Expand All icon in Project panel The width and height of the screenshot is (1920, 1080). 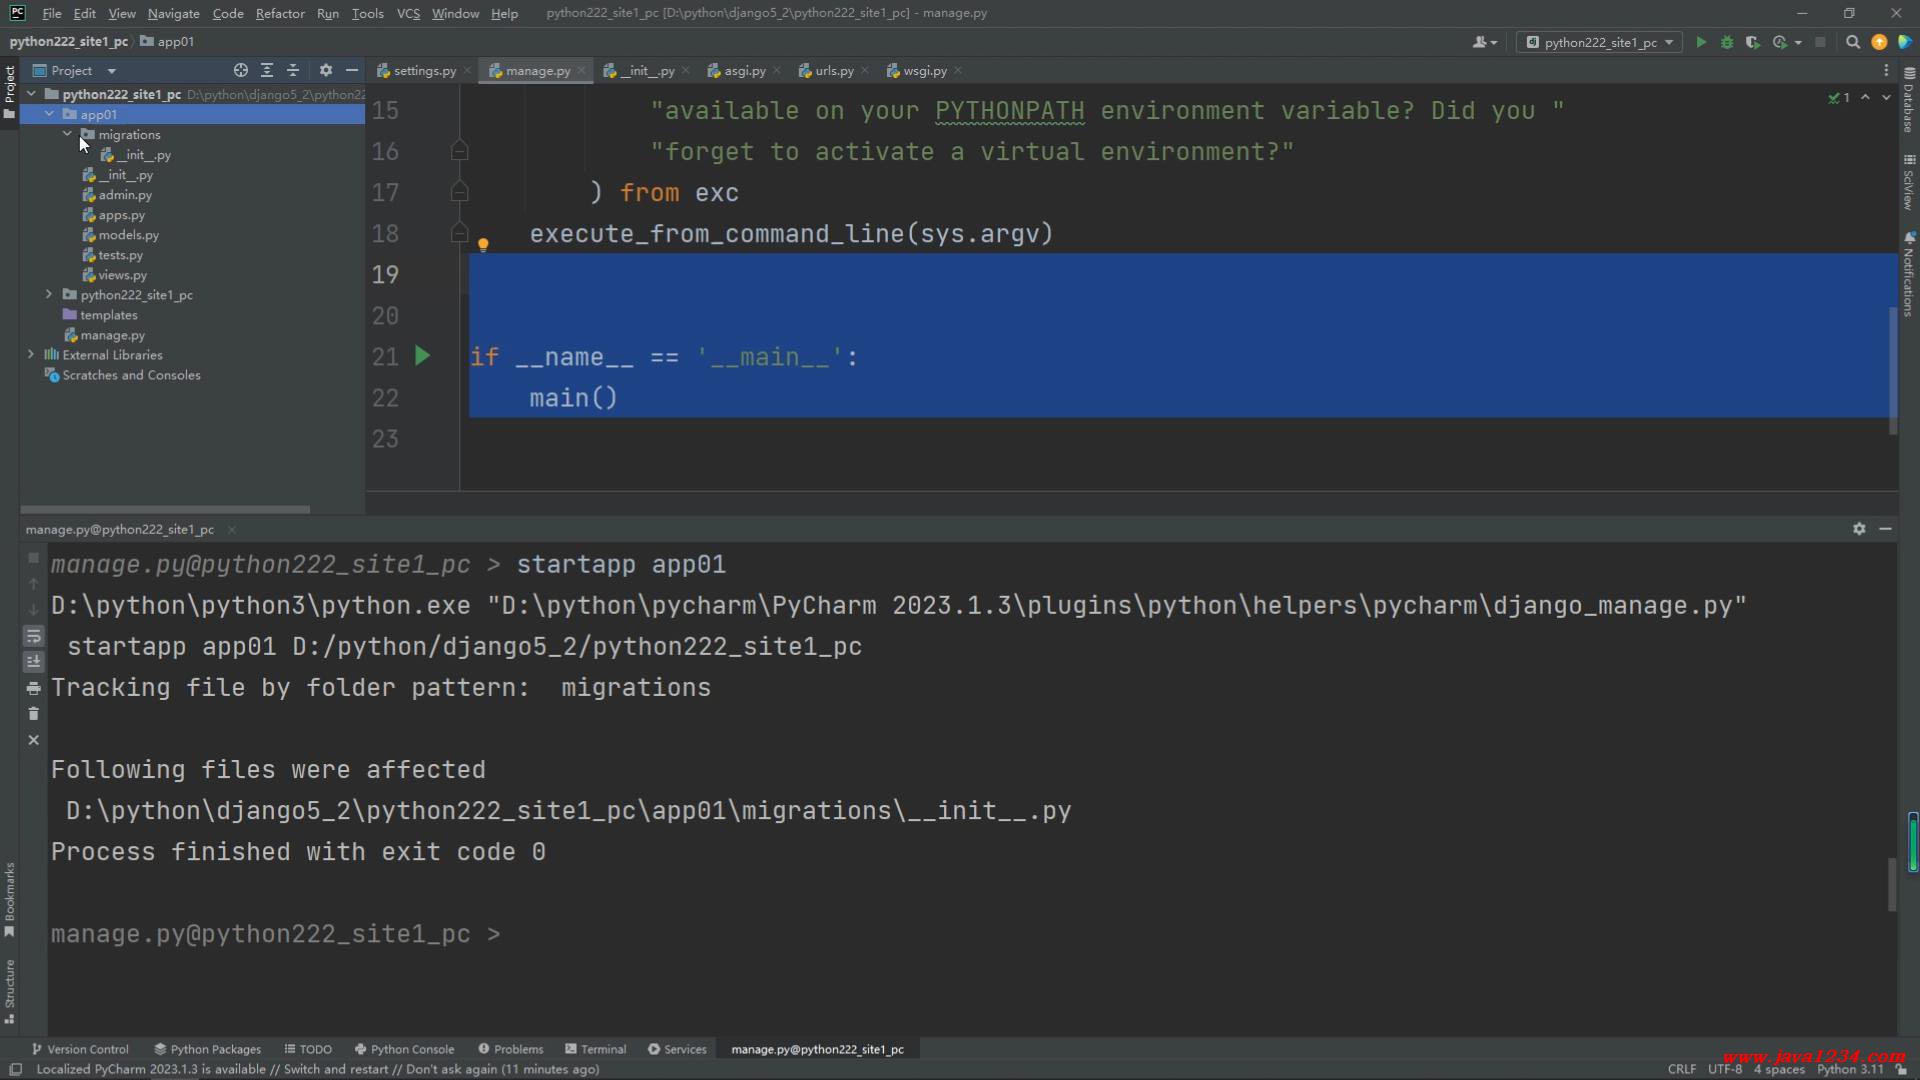tap(267, 70)
